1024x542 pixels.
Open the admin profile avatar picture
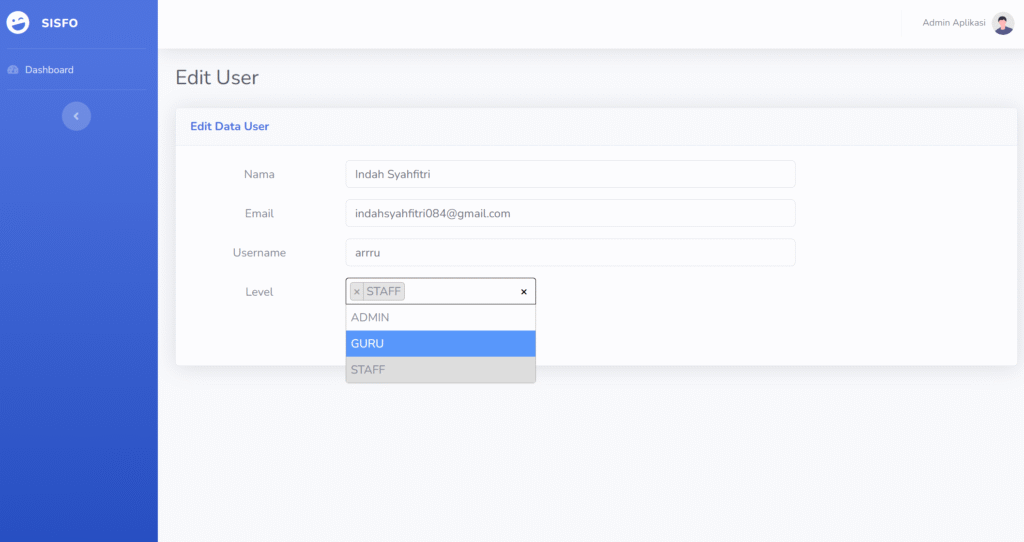click(x=1003, y=23)
